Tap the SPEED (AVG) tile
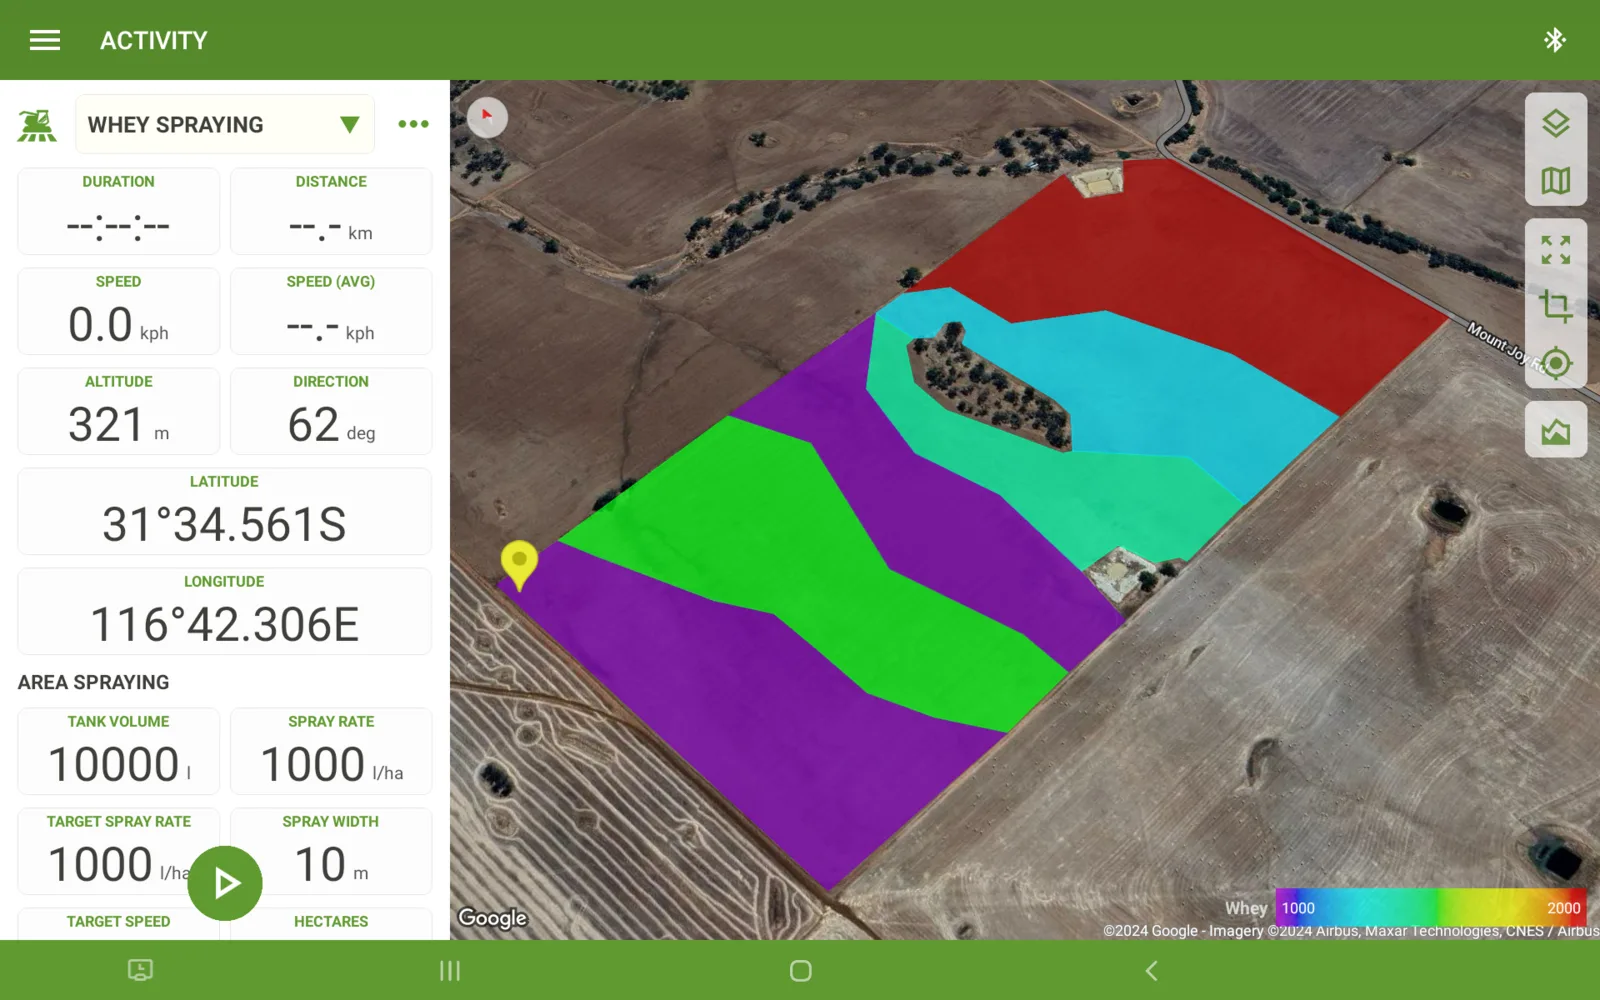Screen dimensions: 1600x1000 tap(331, 311)
